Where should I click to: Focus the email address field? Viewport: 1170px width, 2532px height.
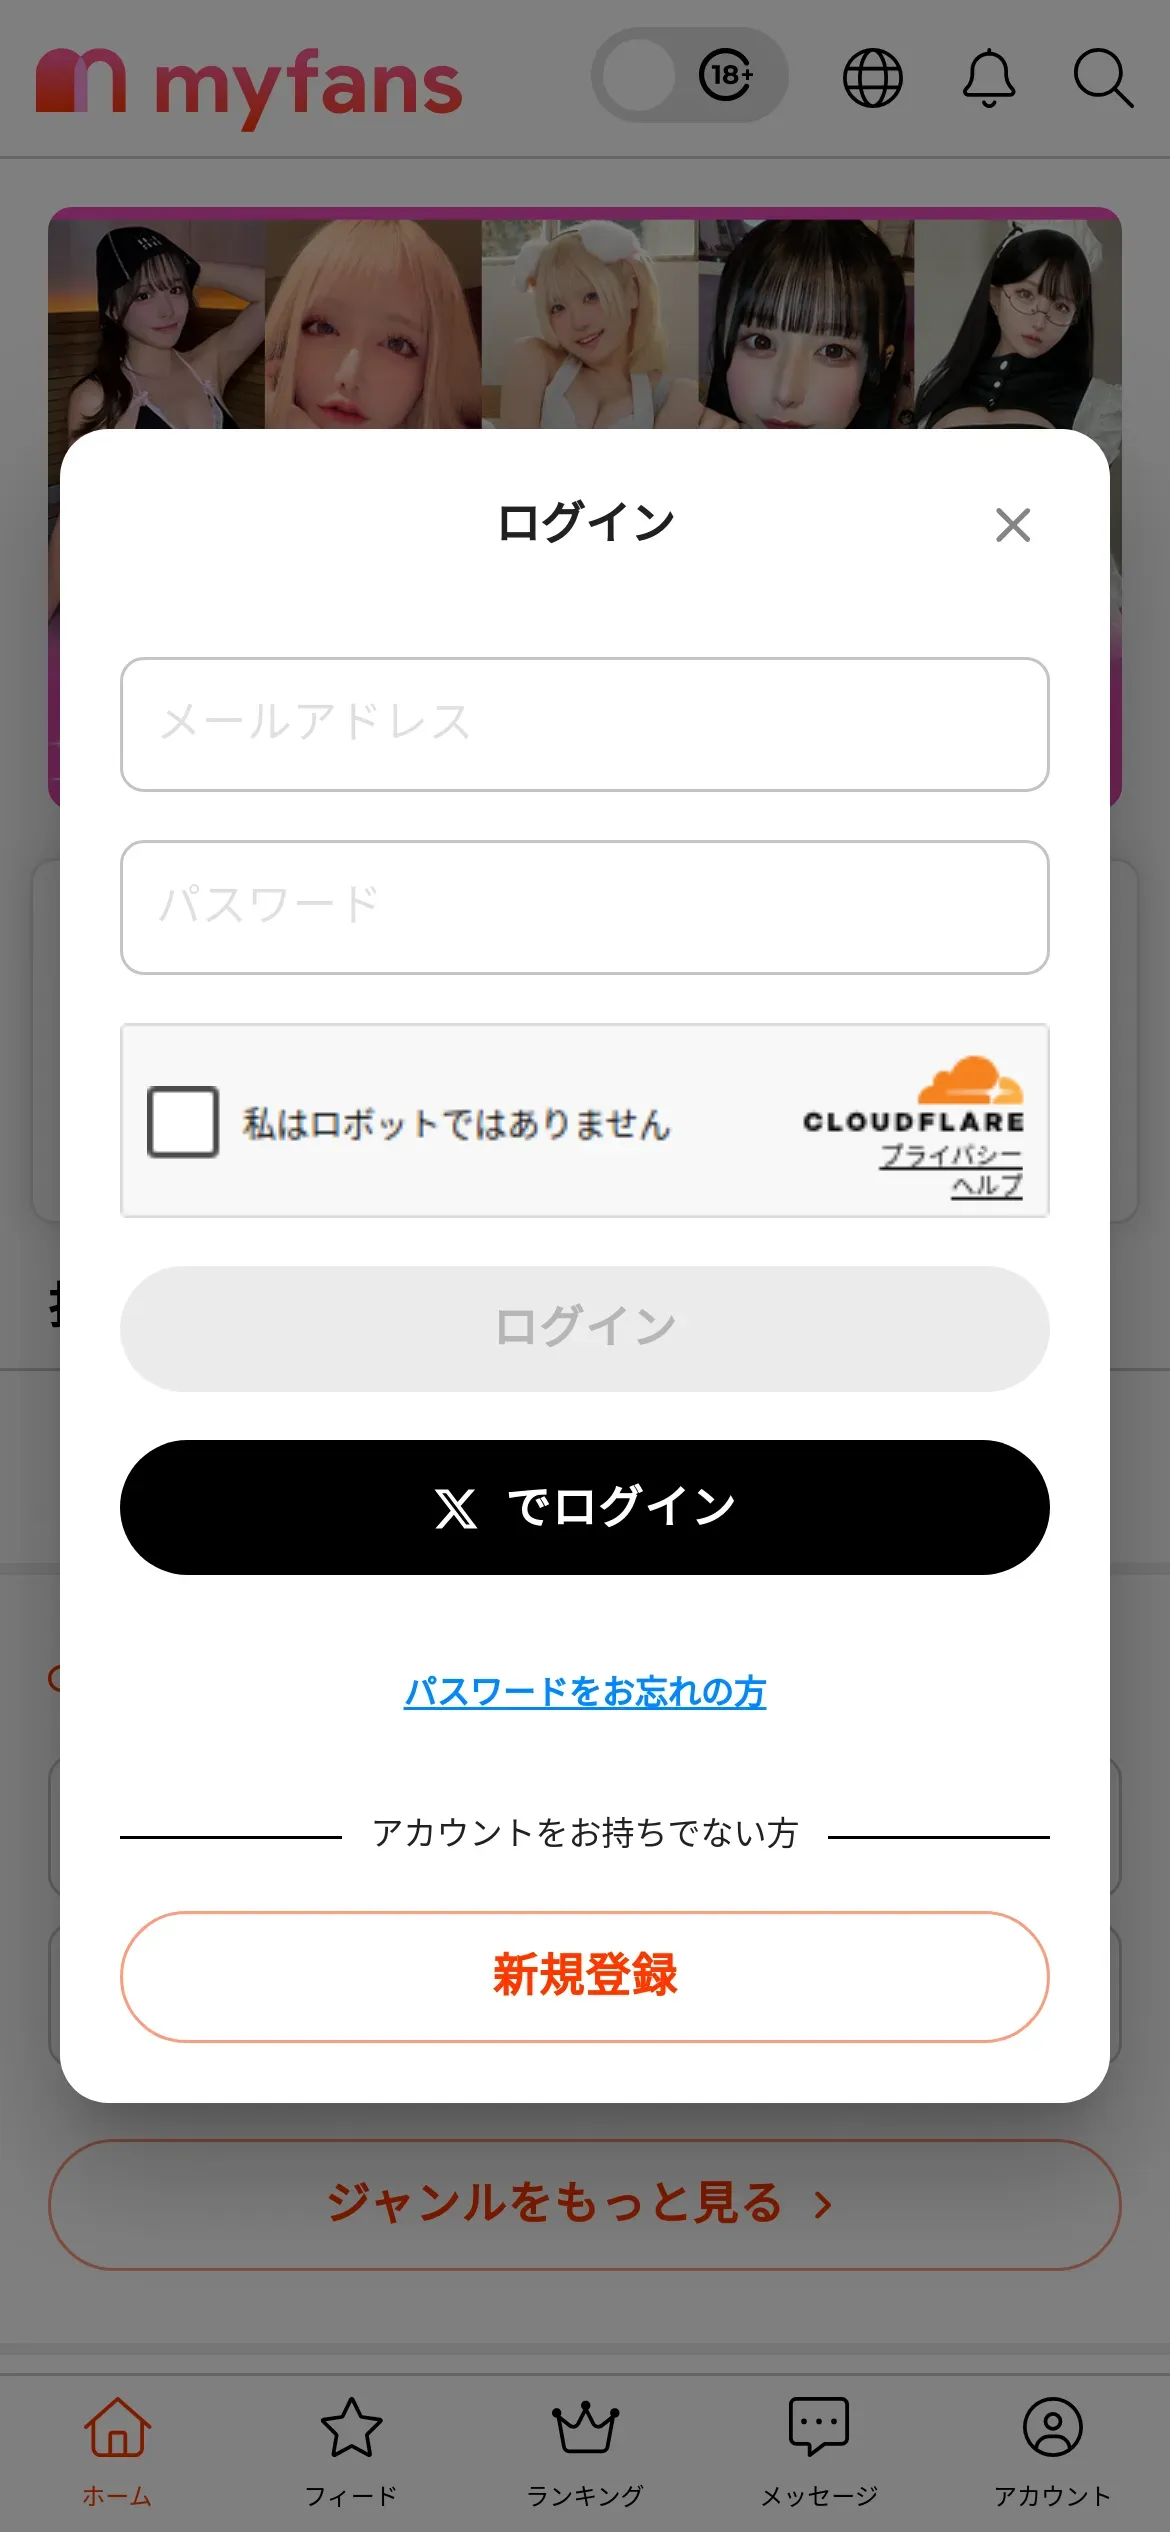coord(584,724)
